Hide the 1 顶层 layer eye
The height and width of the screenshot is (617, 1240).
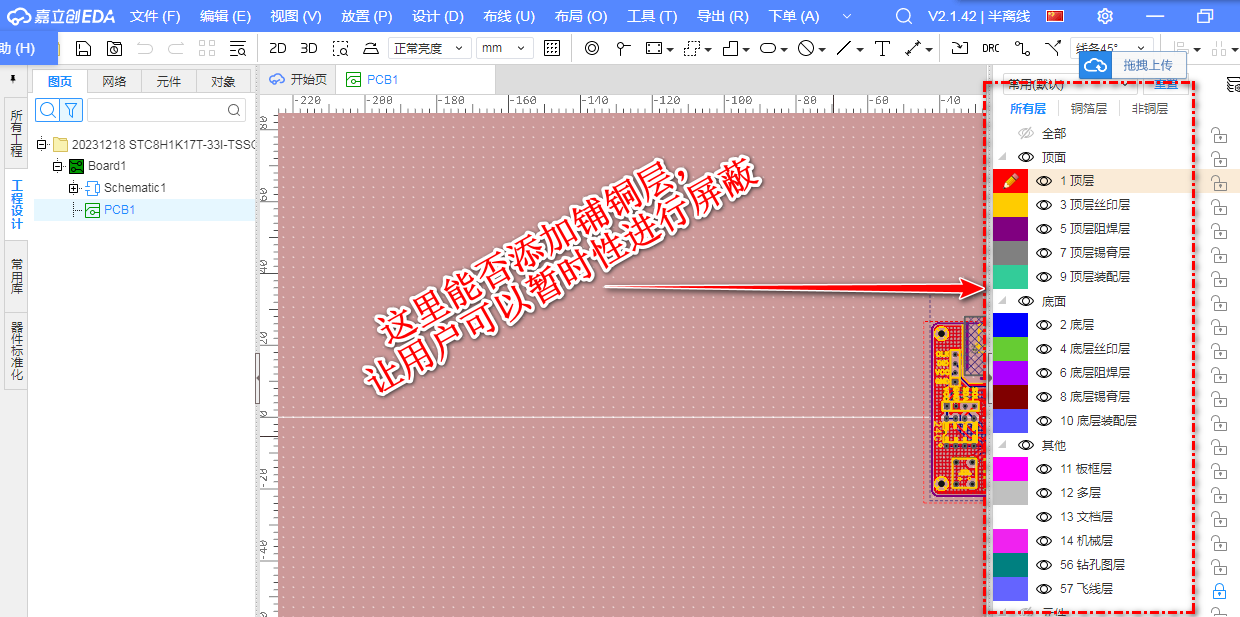coord(1044,181)
